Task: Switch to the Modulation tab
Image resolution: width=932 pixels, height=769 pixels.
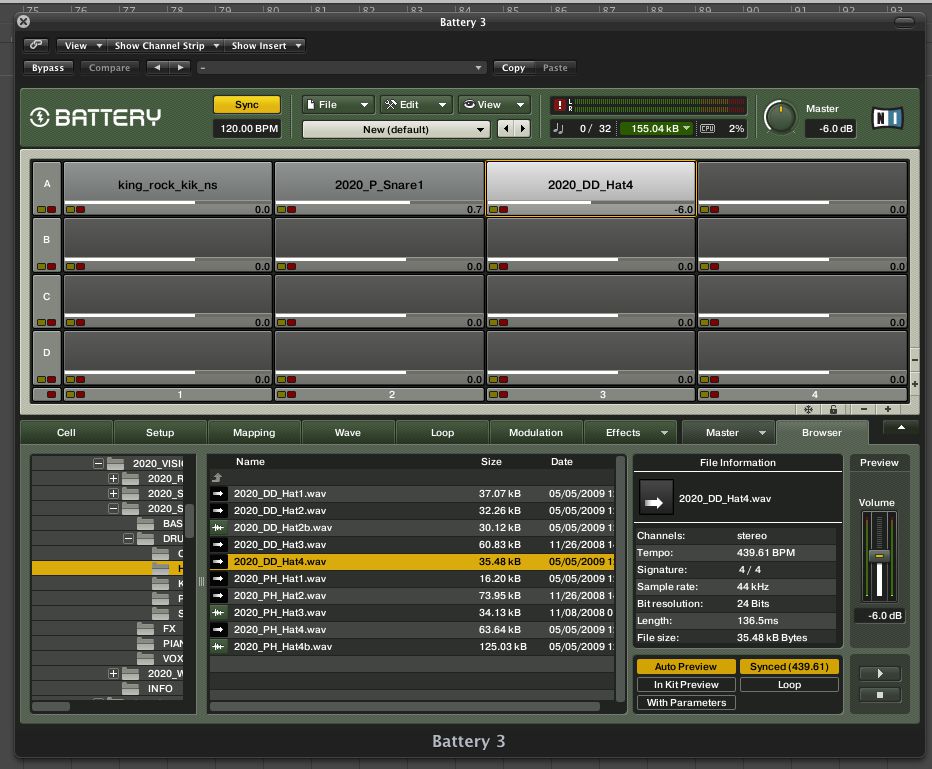Action: 536,433
